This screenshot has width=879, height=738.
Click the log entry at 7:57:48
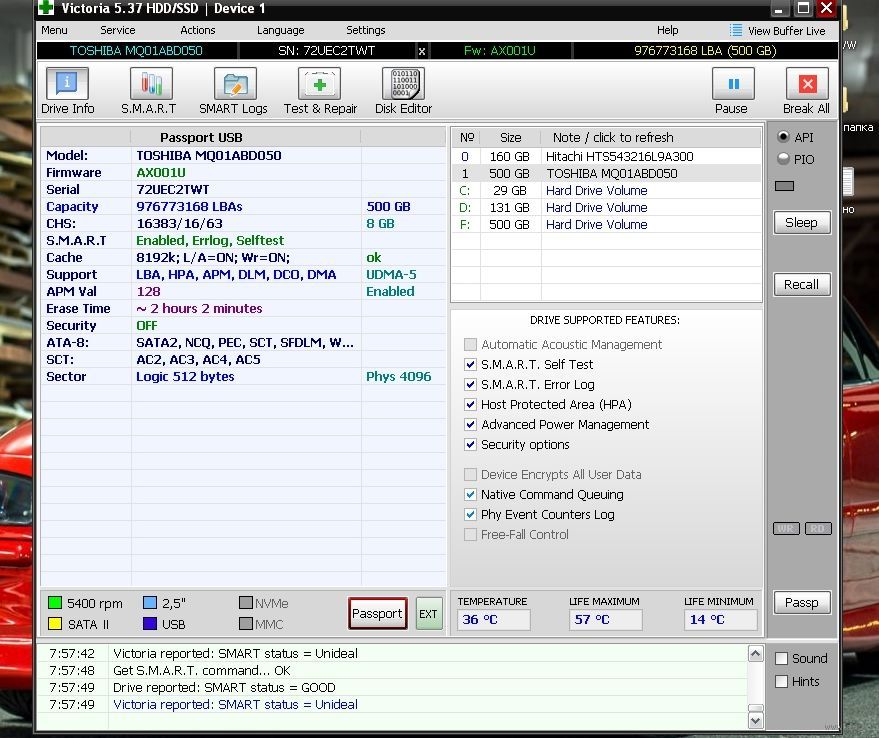click(392, 670)
